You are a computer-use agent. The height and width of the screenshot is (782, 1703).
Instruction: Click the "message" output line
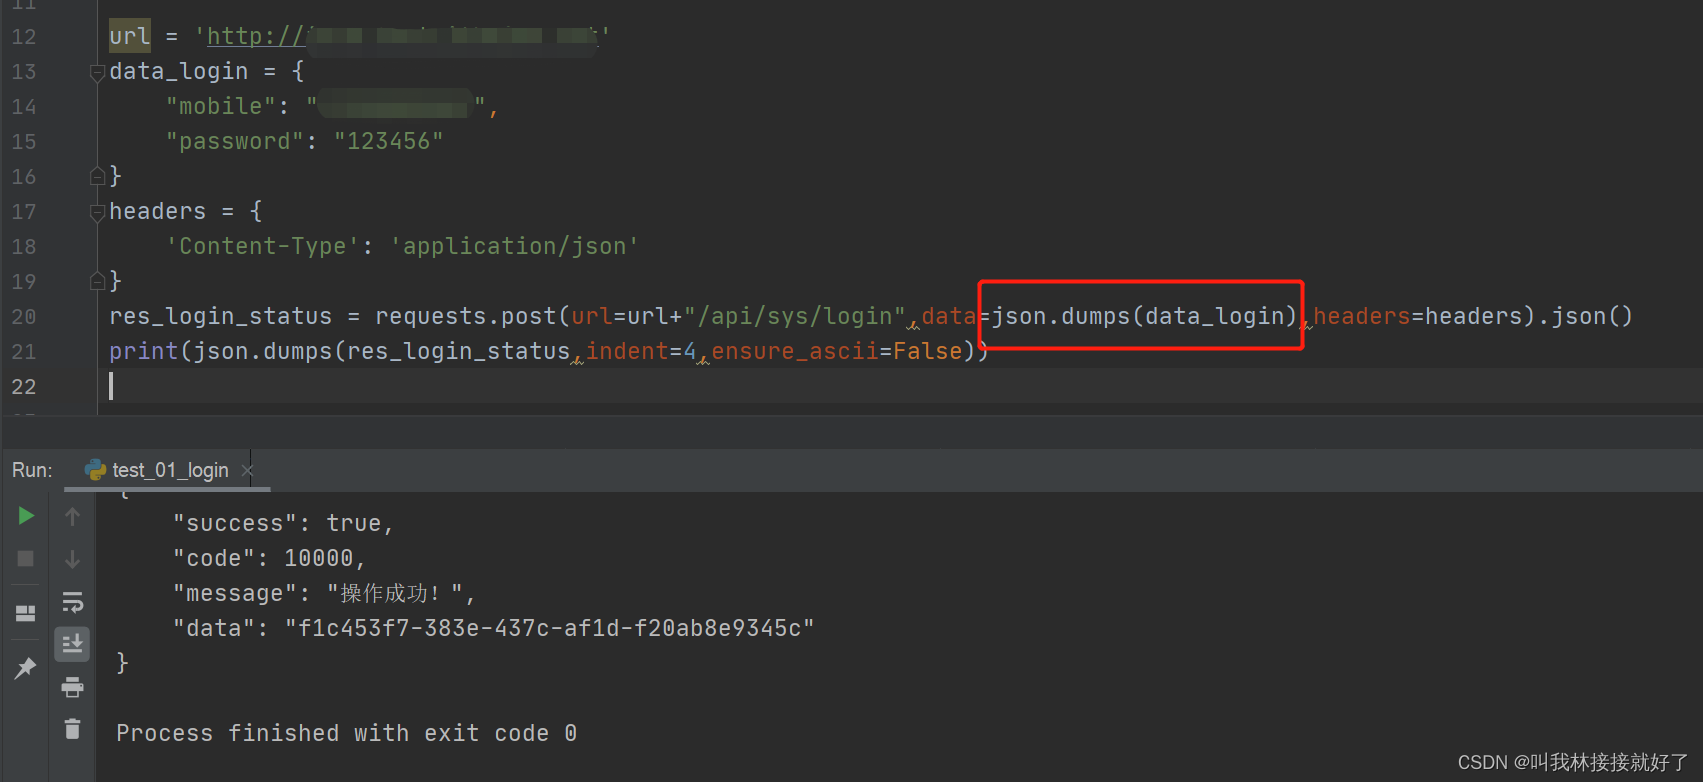pyautogui.click(x=324, y=593)
